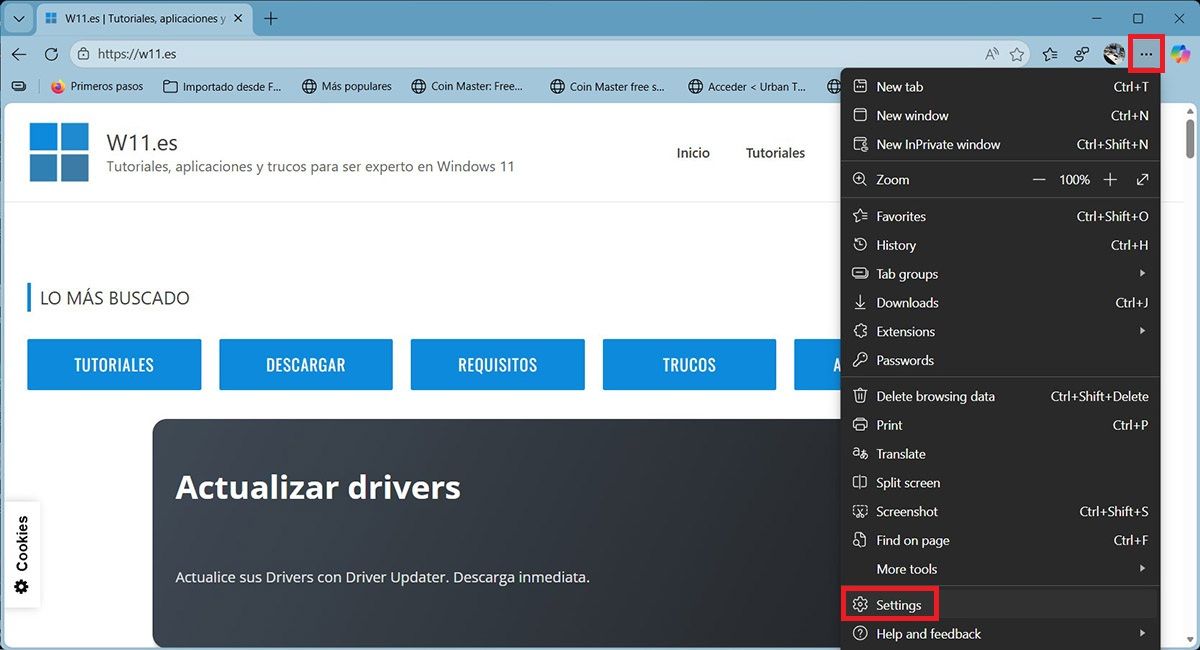This screenshot has height=650, width=1200.
Task: Select New InPrivate window menu item
Action: tap(937, 144)
